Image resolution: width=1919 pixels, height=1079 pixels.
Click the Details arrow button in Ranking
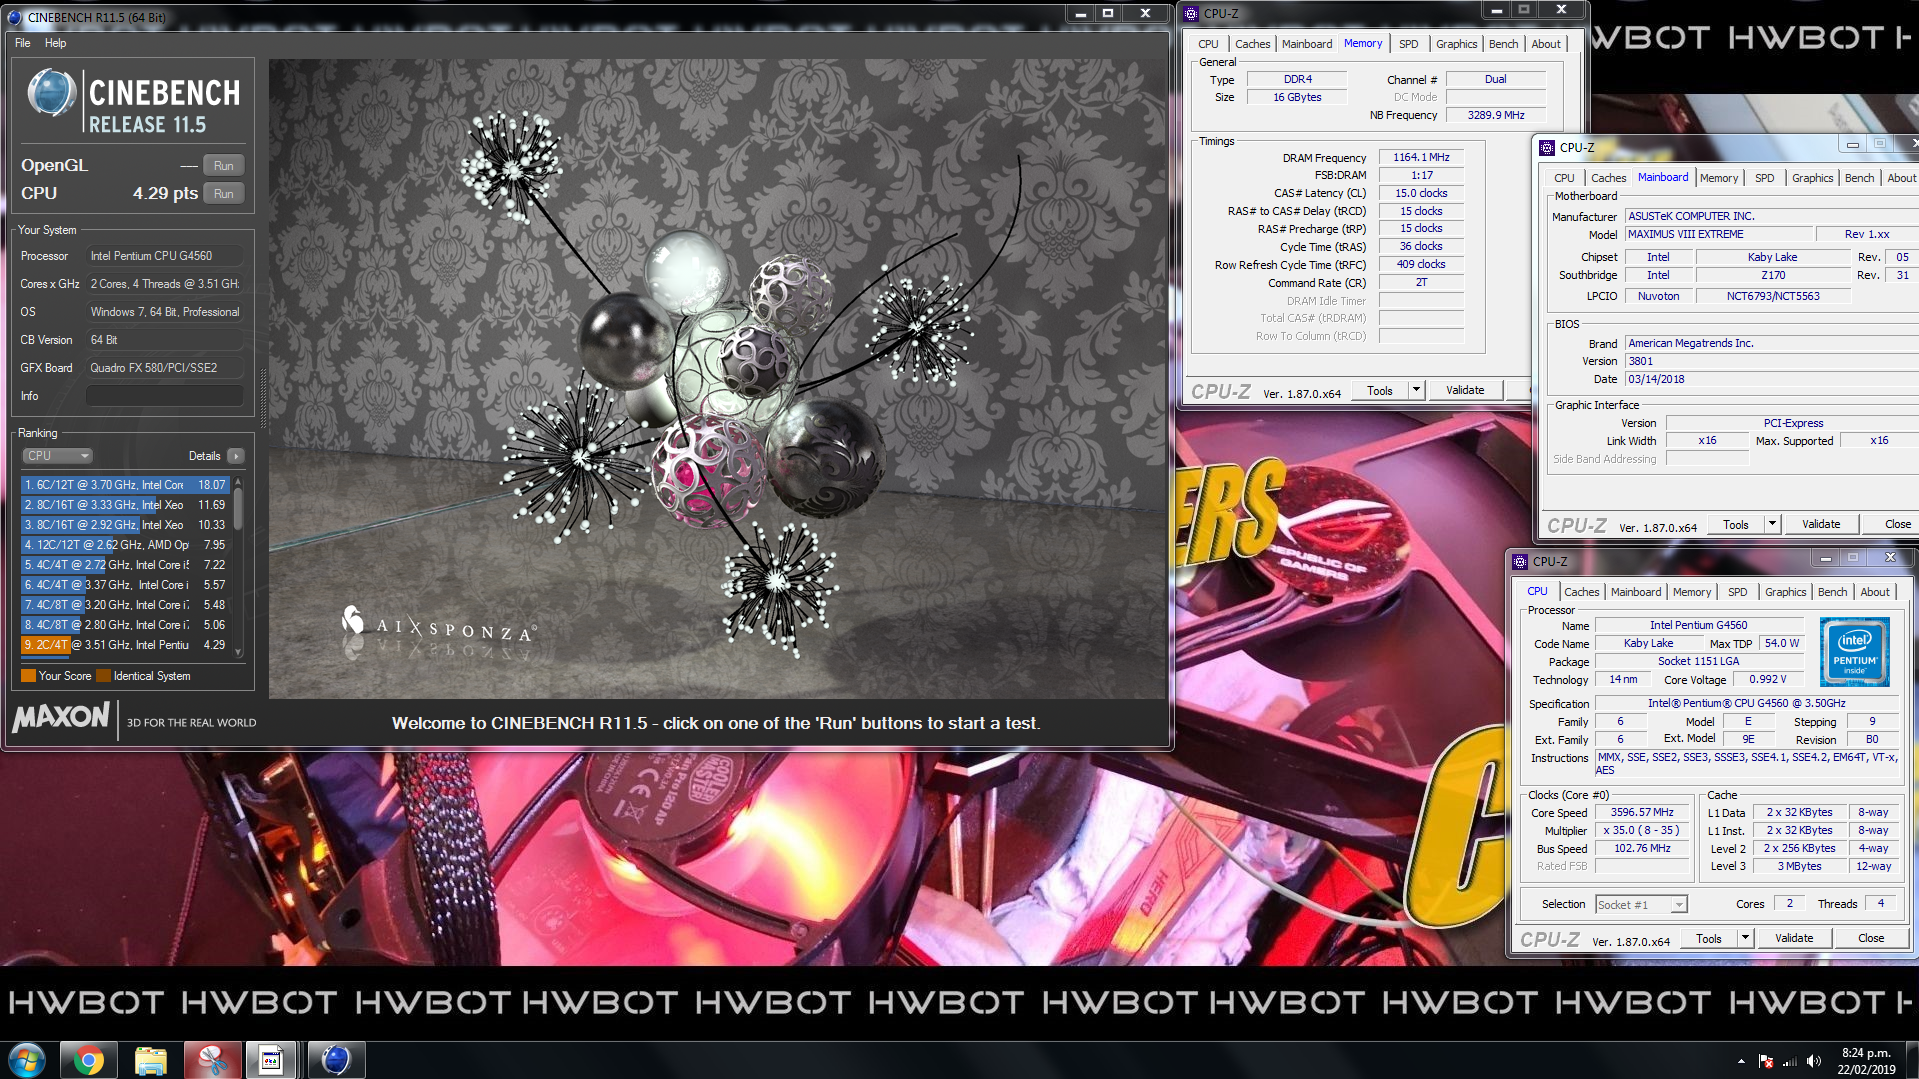236,456
